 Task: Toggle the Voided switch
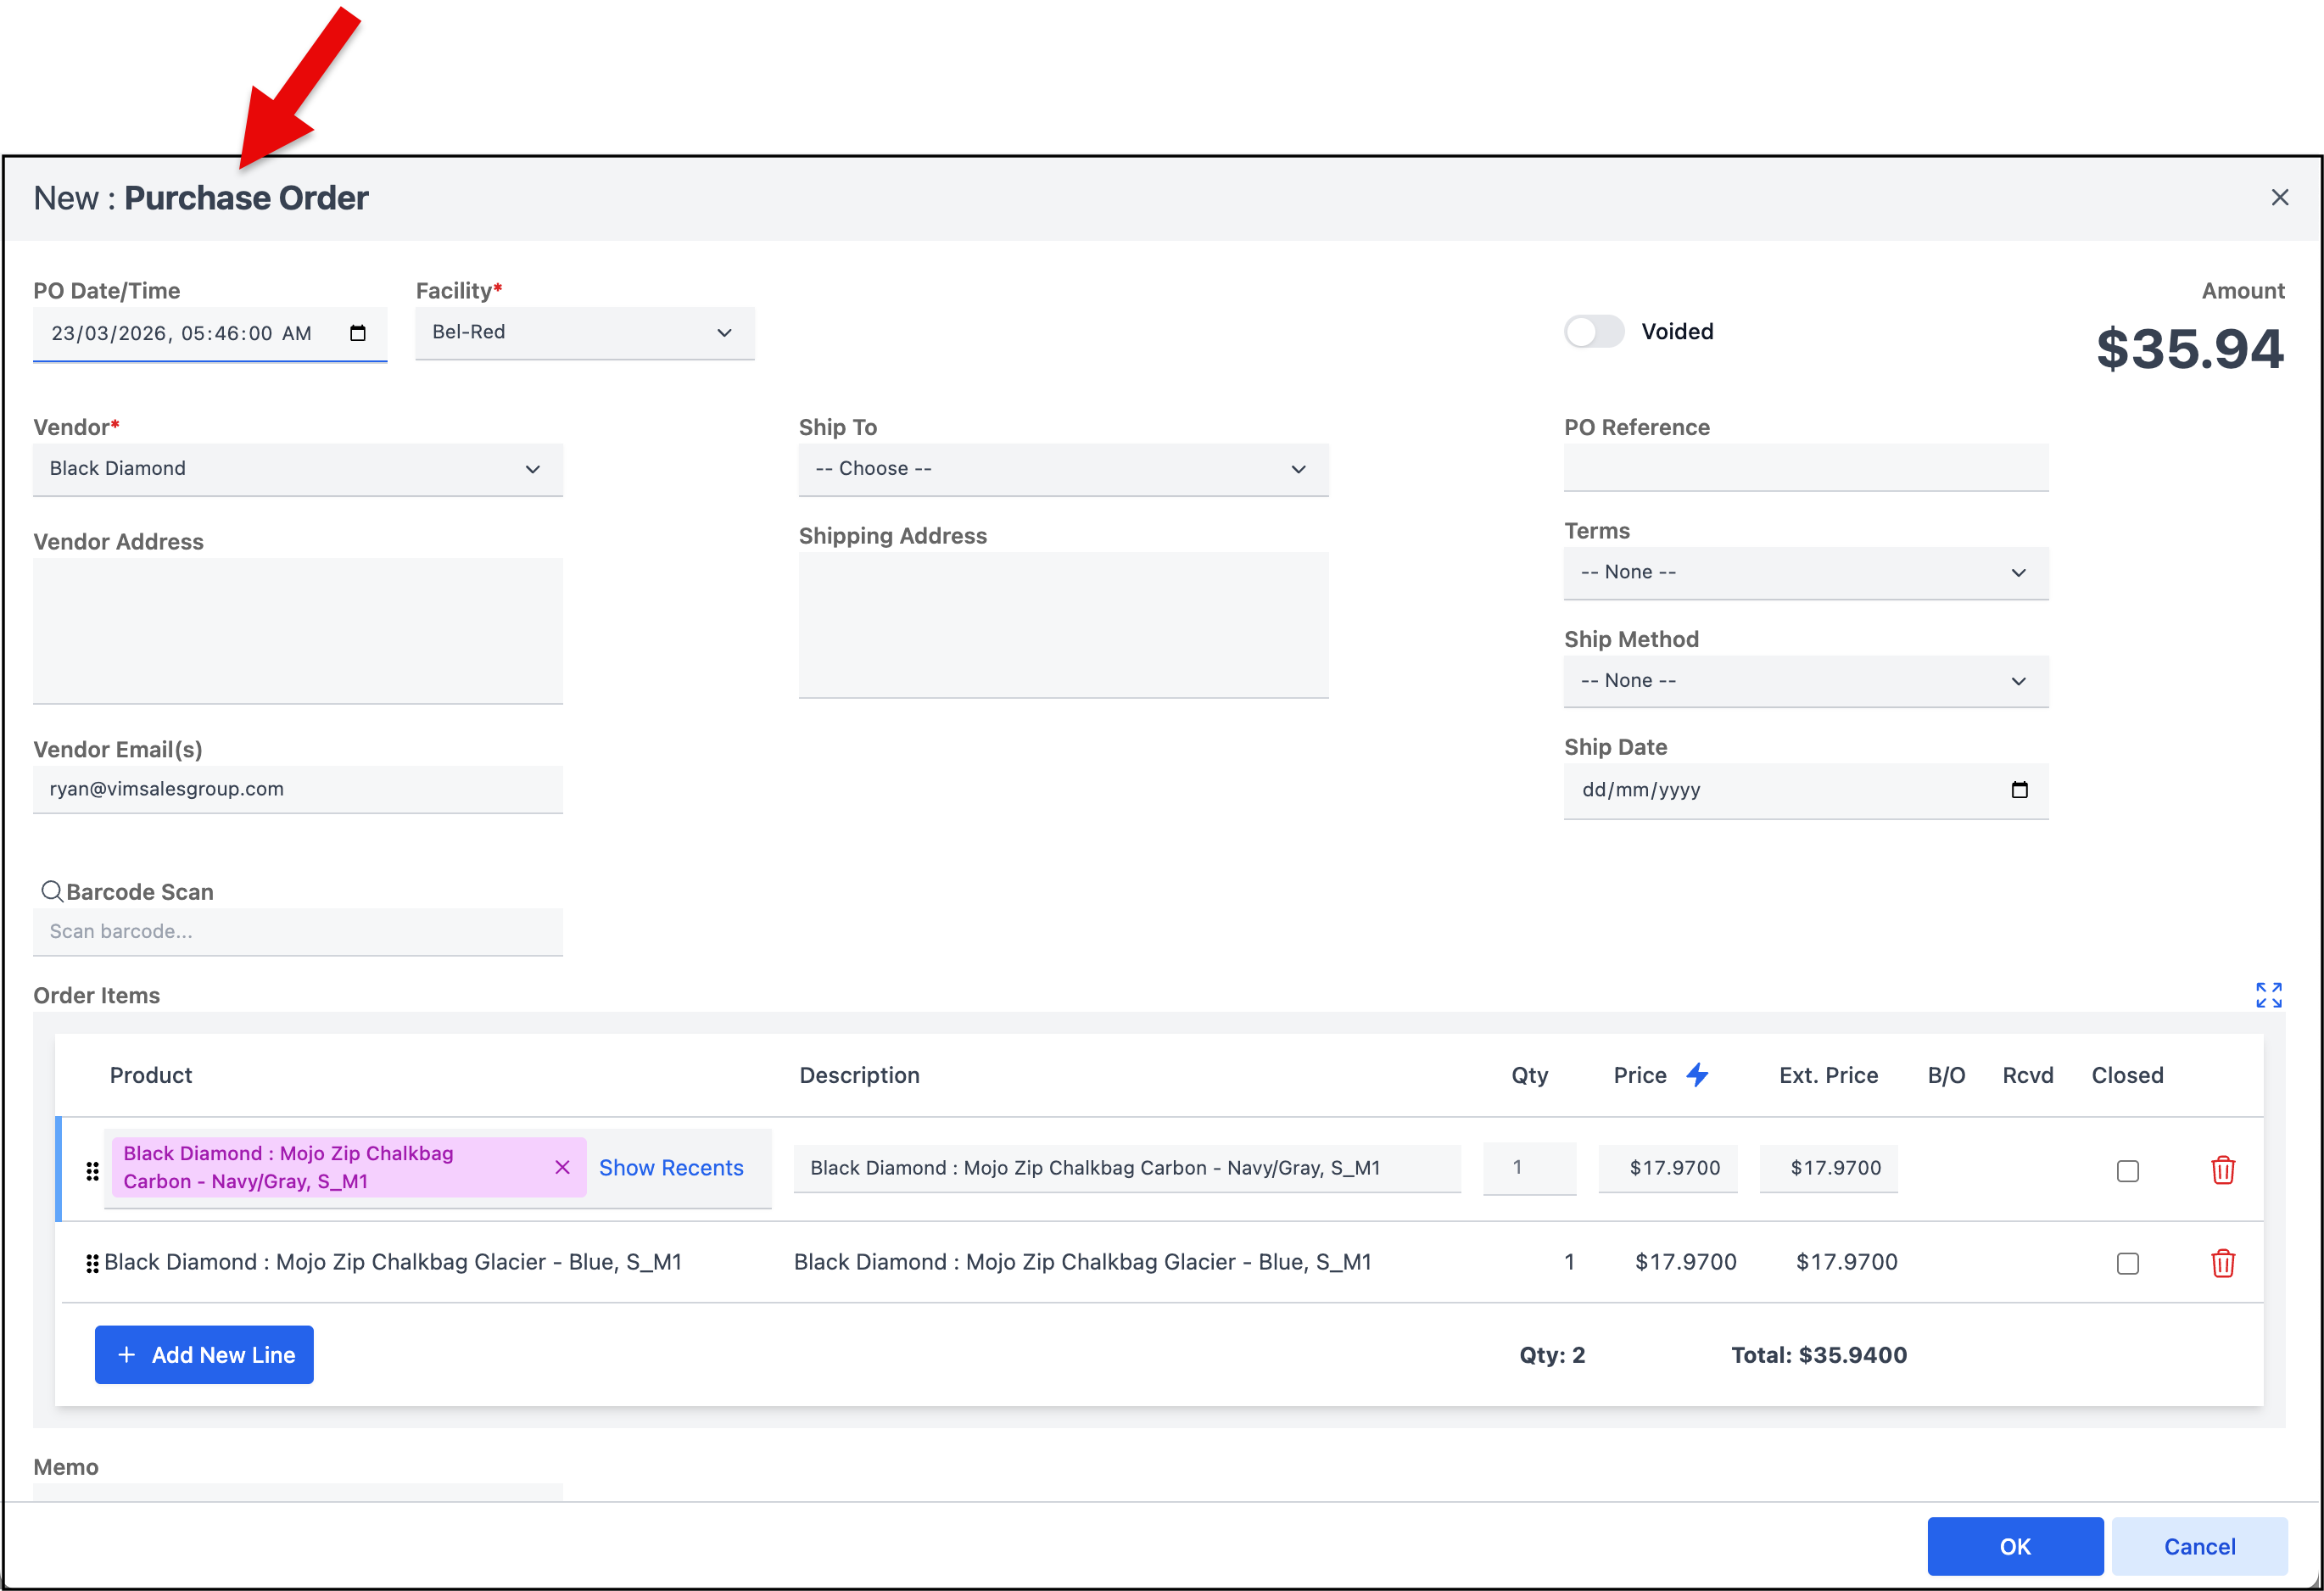[1594, 332]
